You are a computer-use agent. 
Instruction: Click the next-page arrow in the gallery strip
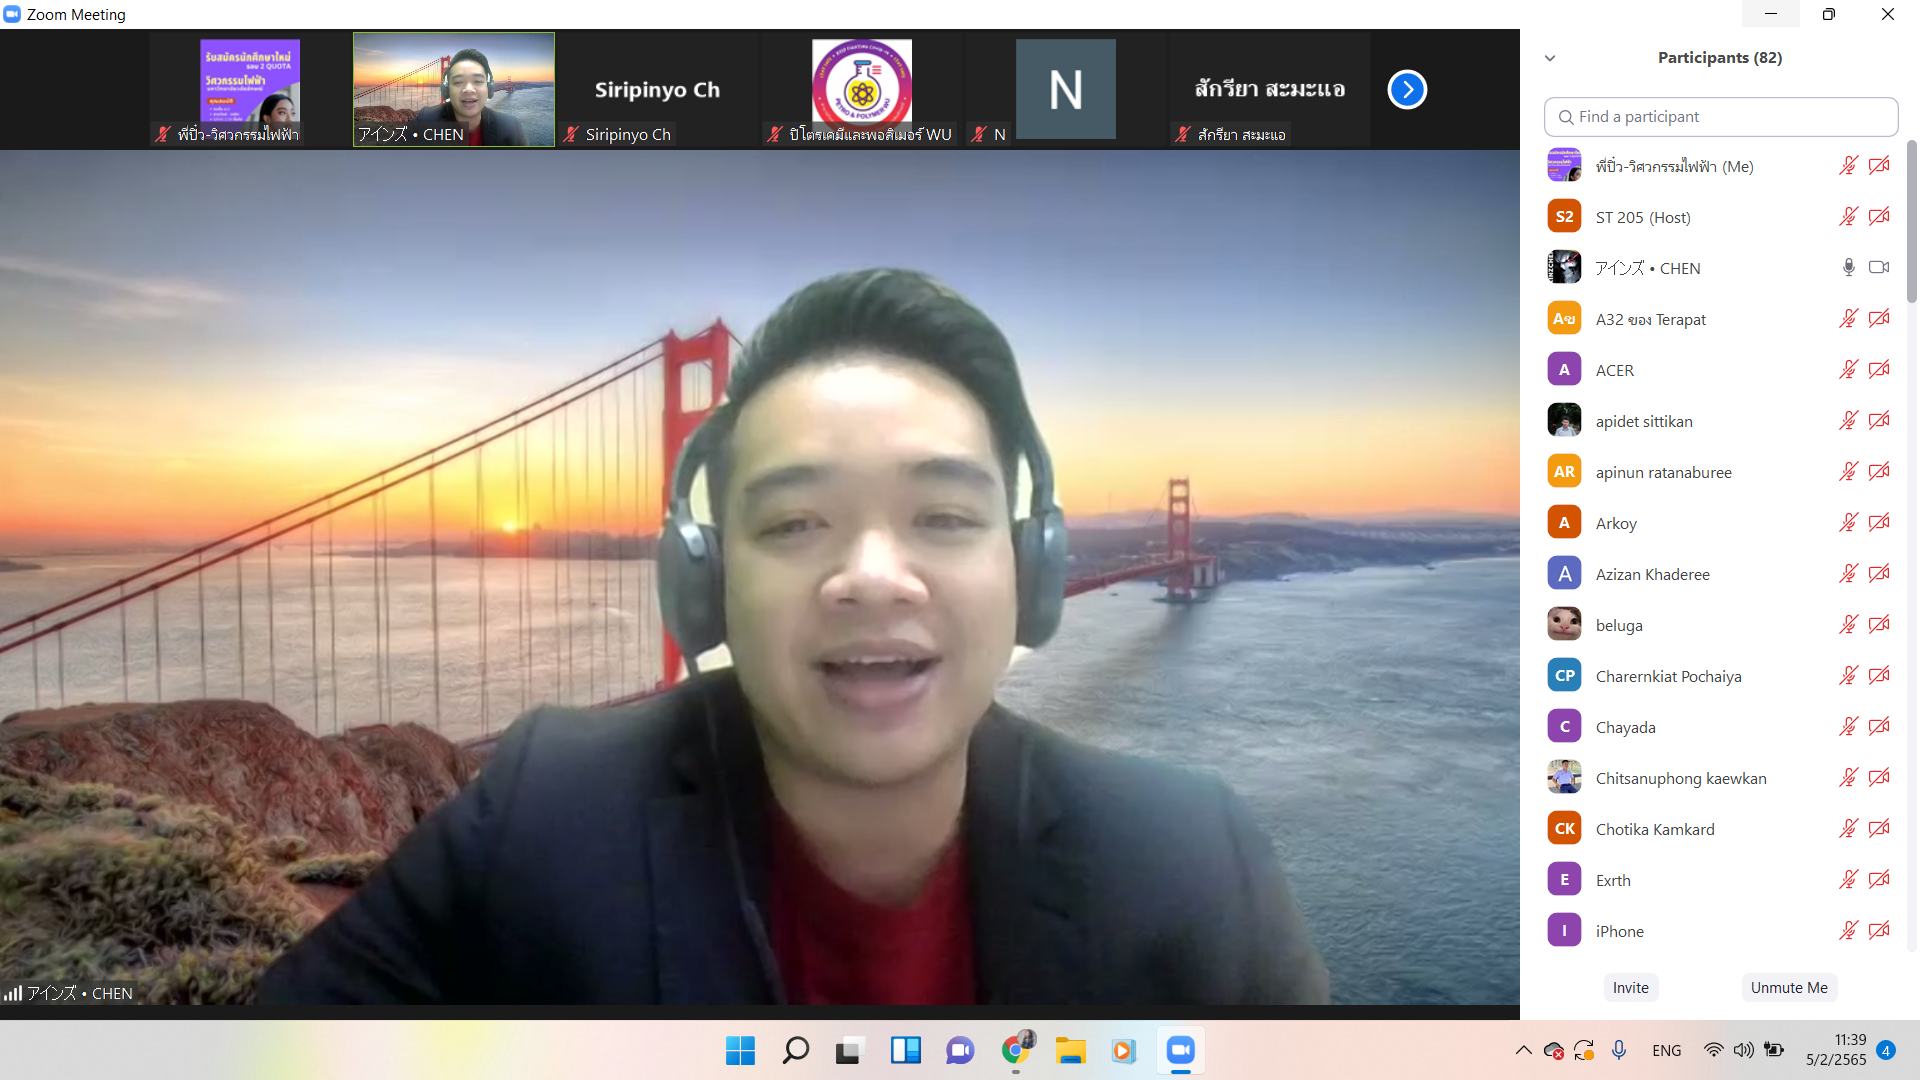coord(1406,90)
